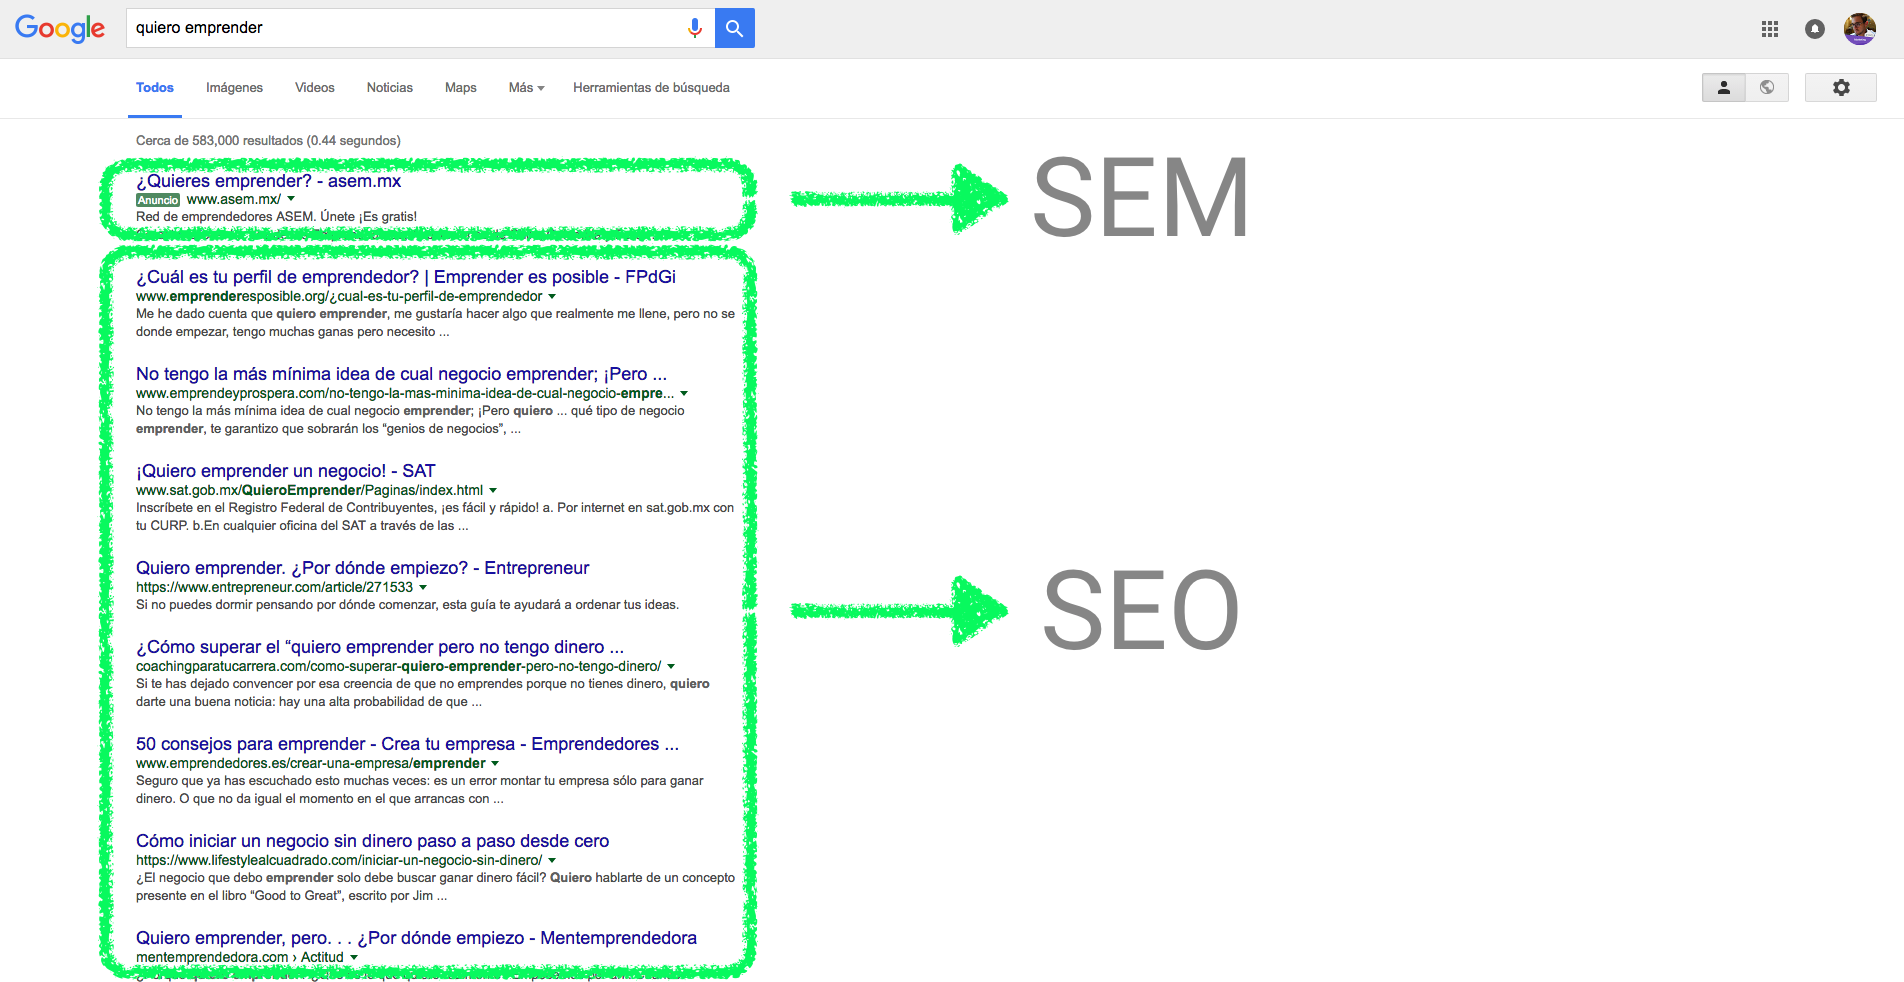Open the notifications bell icon
This screenshot has height=982, width=1904.
pyautogui.click(x=1815, y=29)
